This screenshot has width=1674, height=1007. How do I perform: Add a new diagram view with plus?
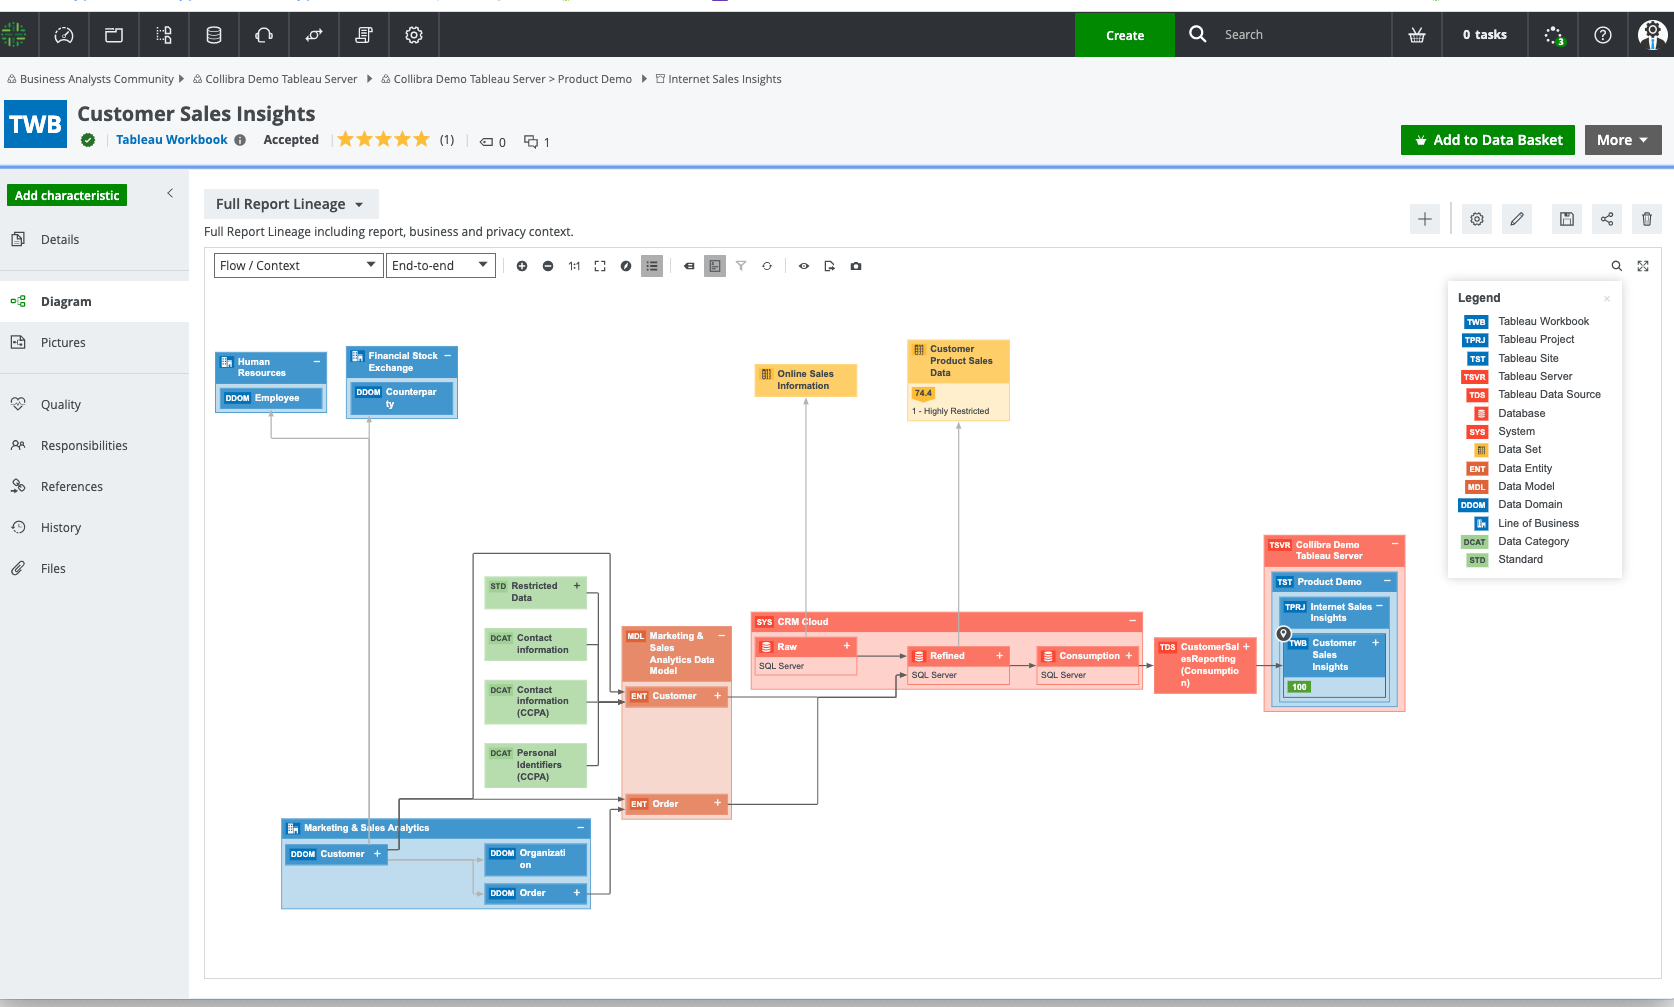[x=1425, y=219]
